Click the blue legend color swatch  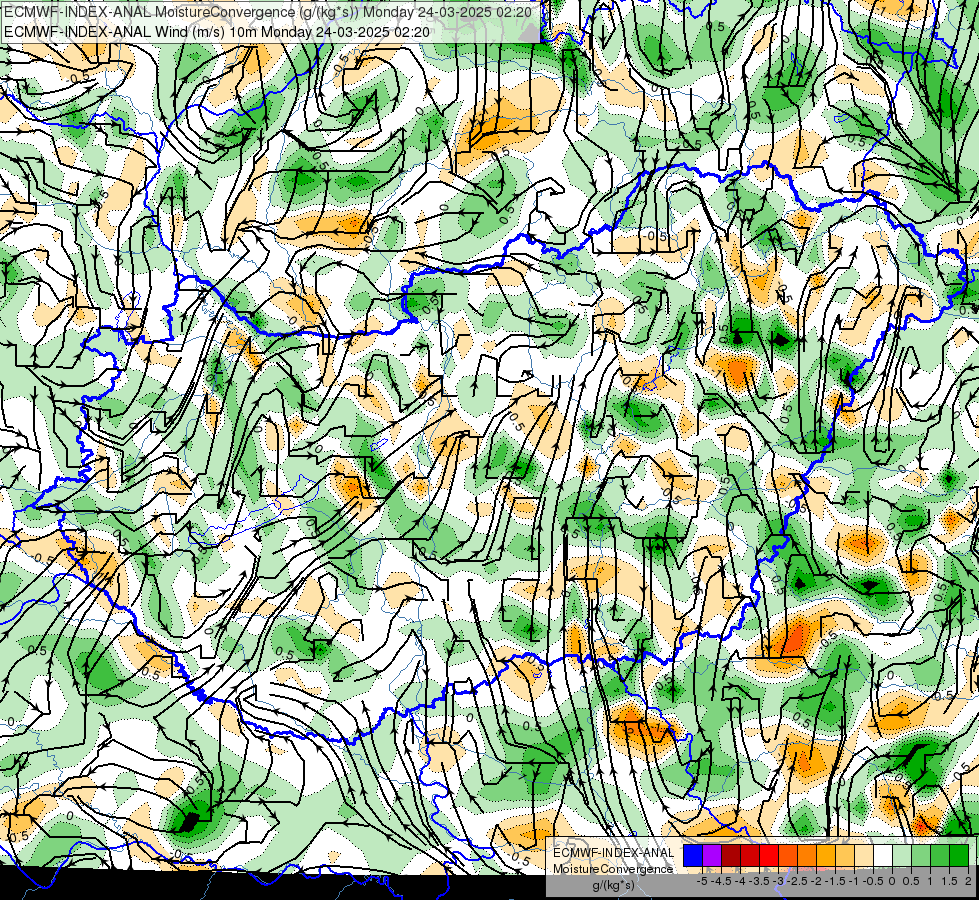pyautogui.click(x=693, y=856)
